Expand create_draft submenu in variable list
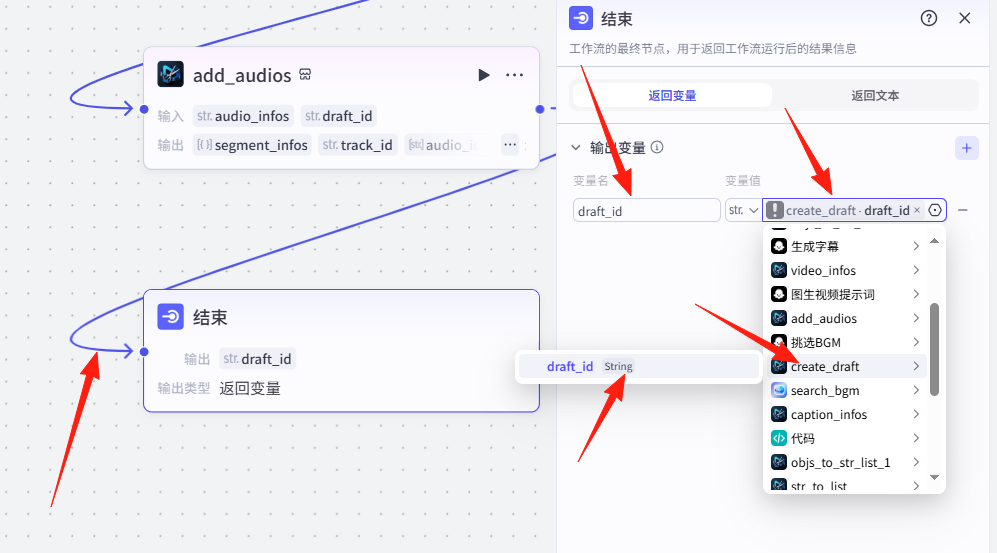997x553 pixels. pos(915,366)
